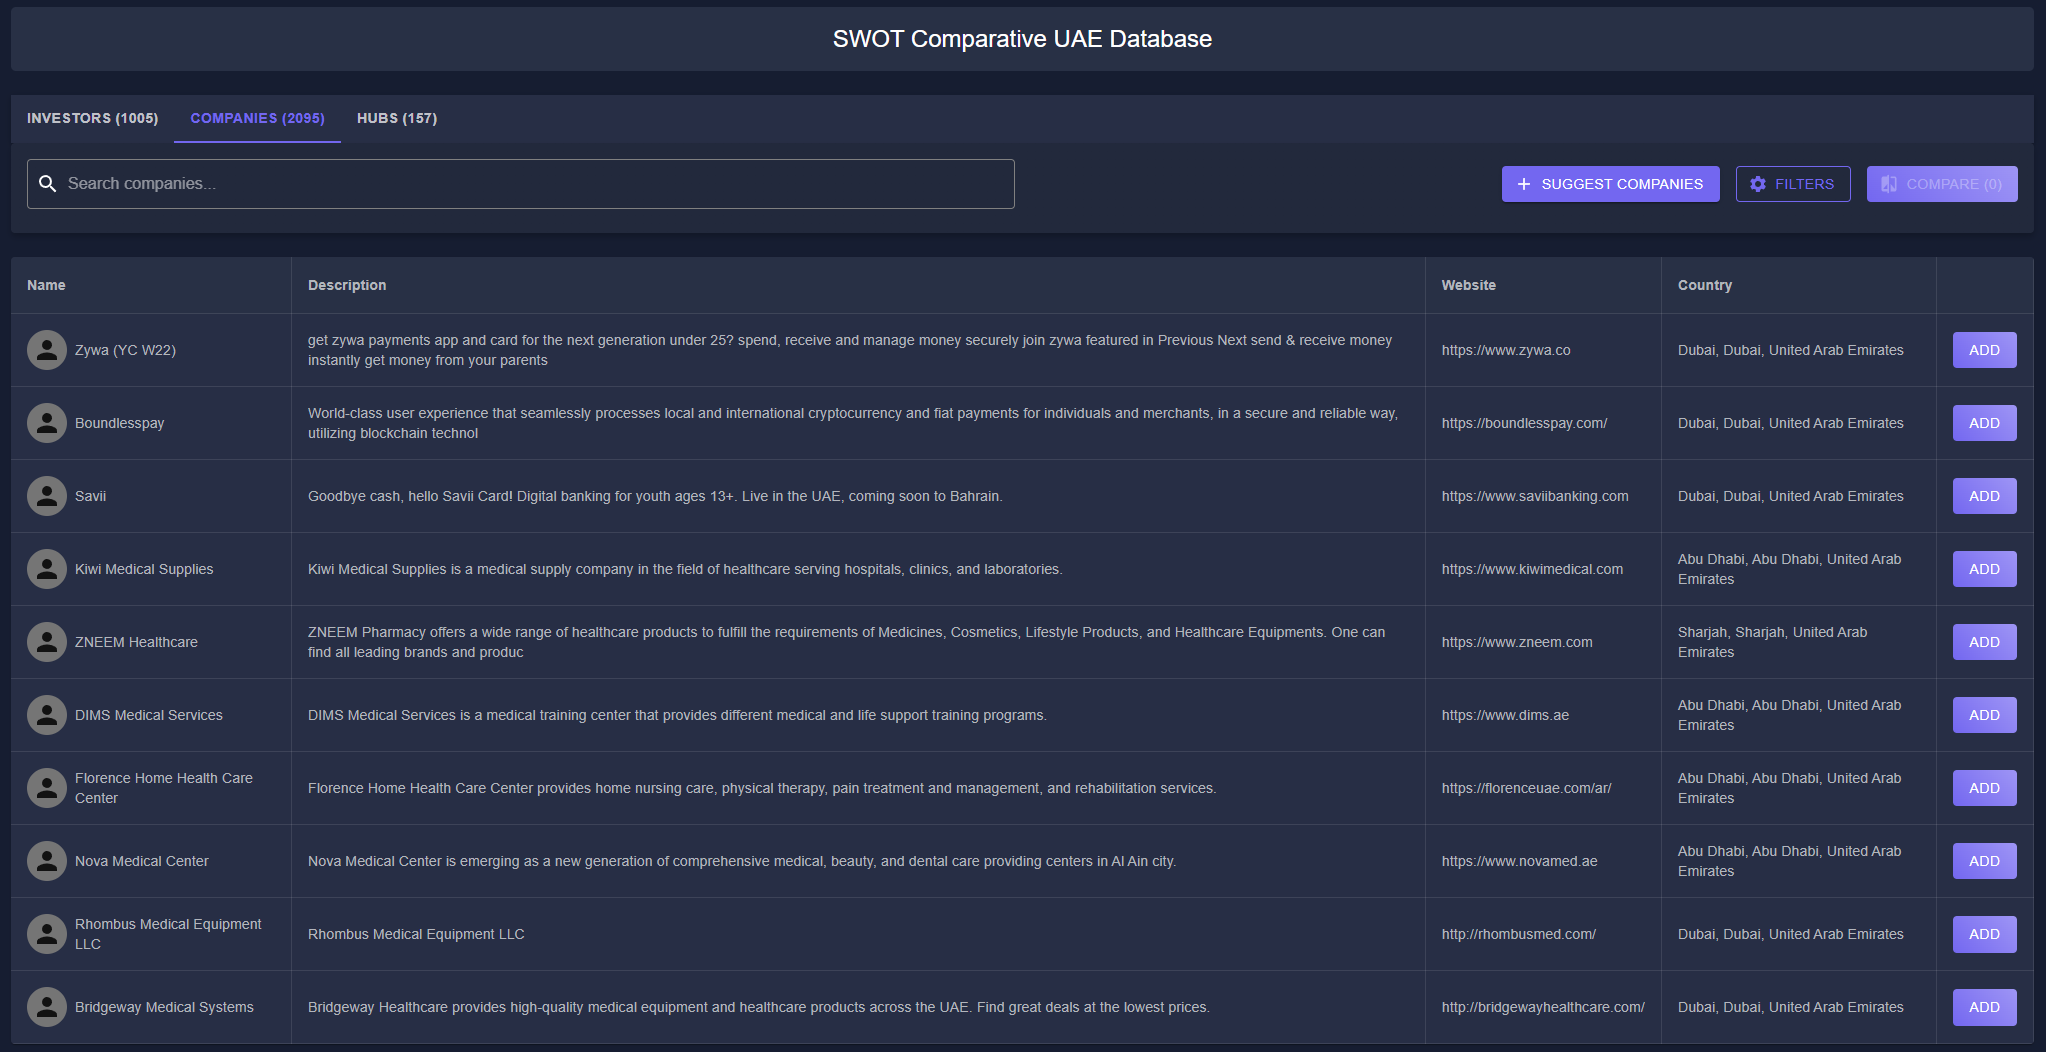2046x1052 pixels.
Task: Select the Companies tab
Action: pyautogui.click(x=257, y=118)
